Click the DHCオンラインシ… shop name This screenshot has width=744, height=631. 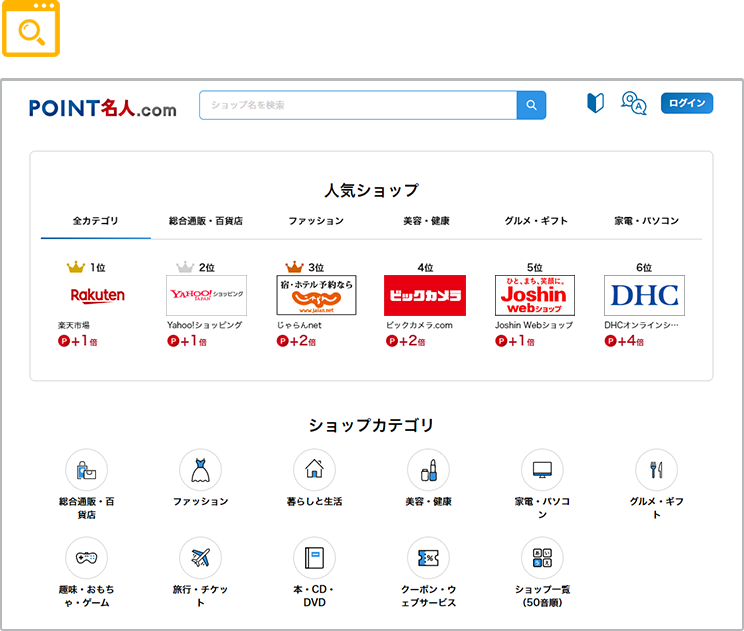pos(642,325)
